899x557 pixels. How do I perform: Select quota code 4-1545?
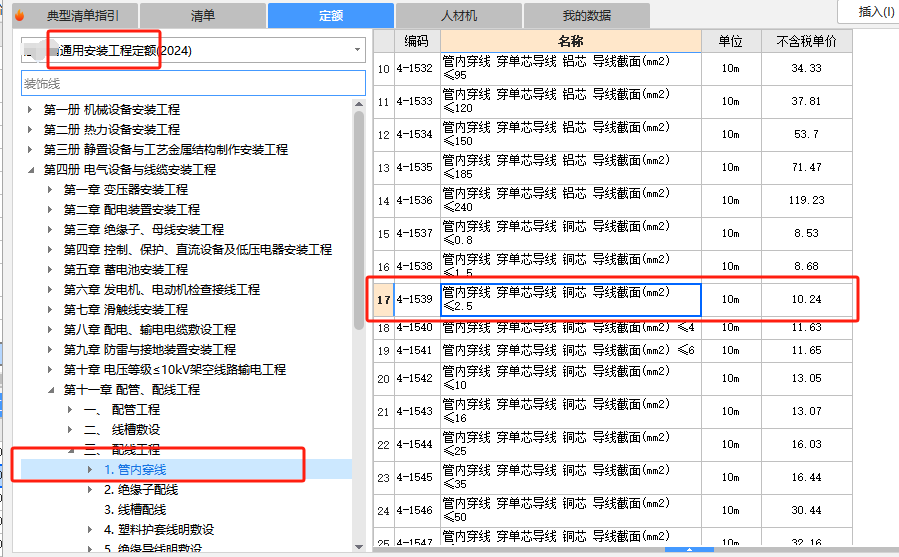tap(415, 477)
